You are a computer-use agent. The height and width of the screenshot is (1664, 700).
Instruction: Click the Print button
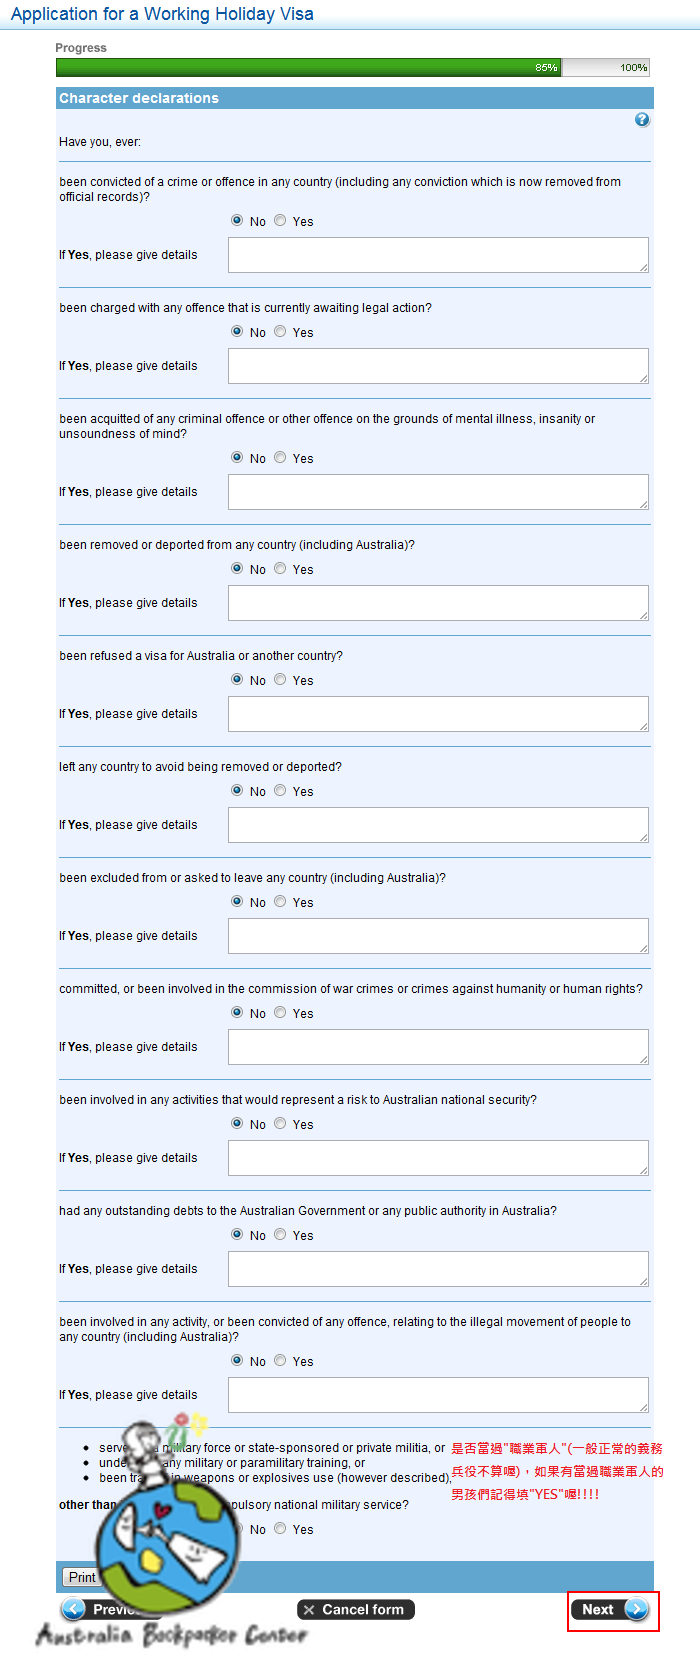[x=81, y=1577]
